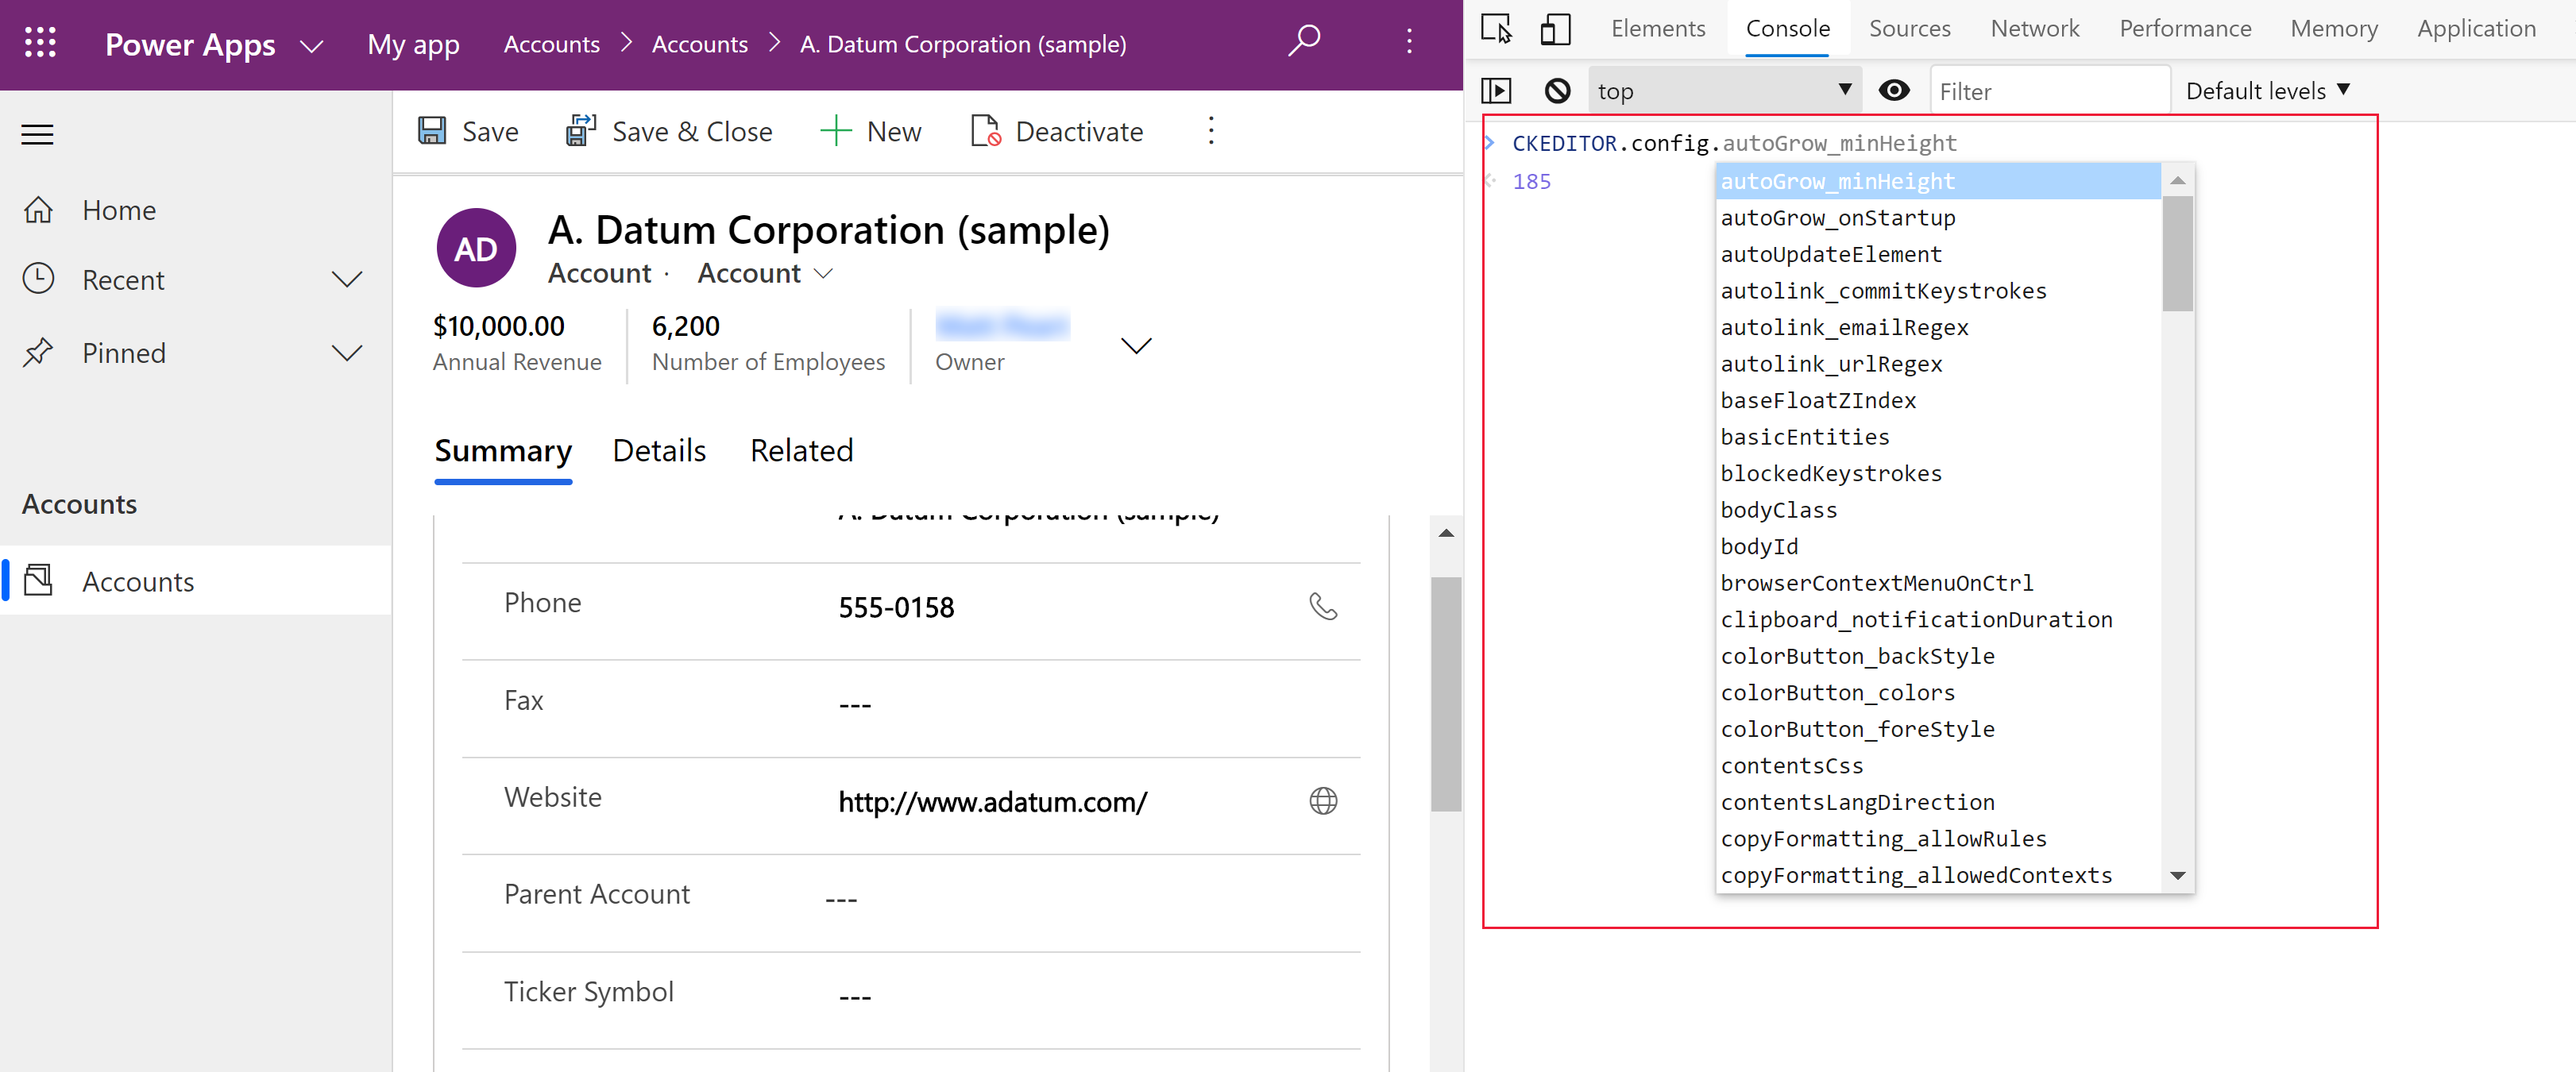Select the contentsLangDirection config property
2576x1072 pixels.
click(1858, 801)
